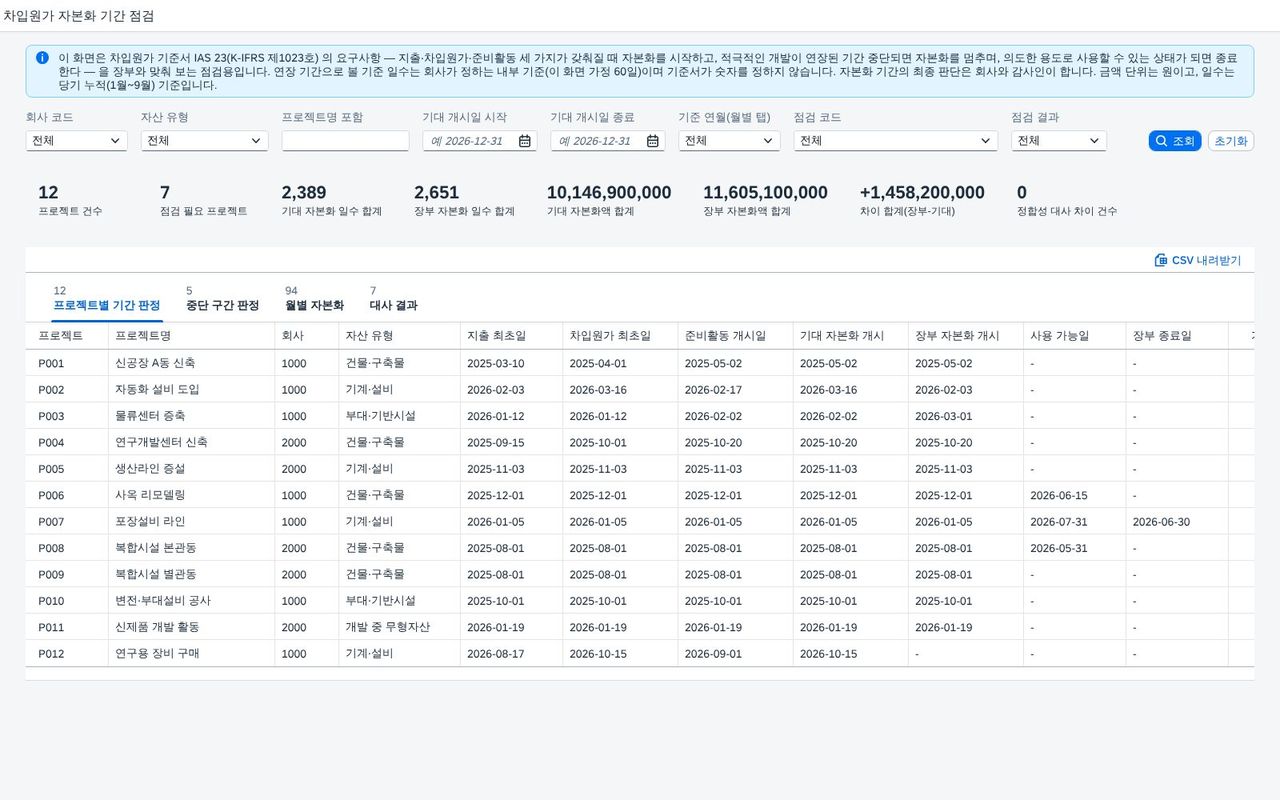Click 사용 가능일 value 2026-06-15
This screenshot has width=1280, height=800.
click(x=1059, y=496)
